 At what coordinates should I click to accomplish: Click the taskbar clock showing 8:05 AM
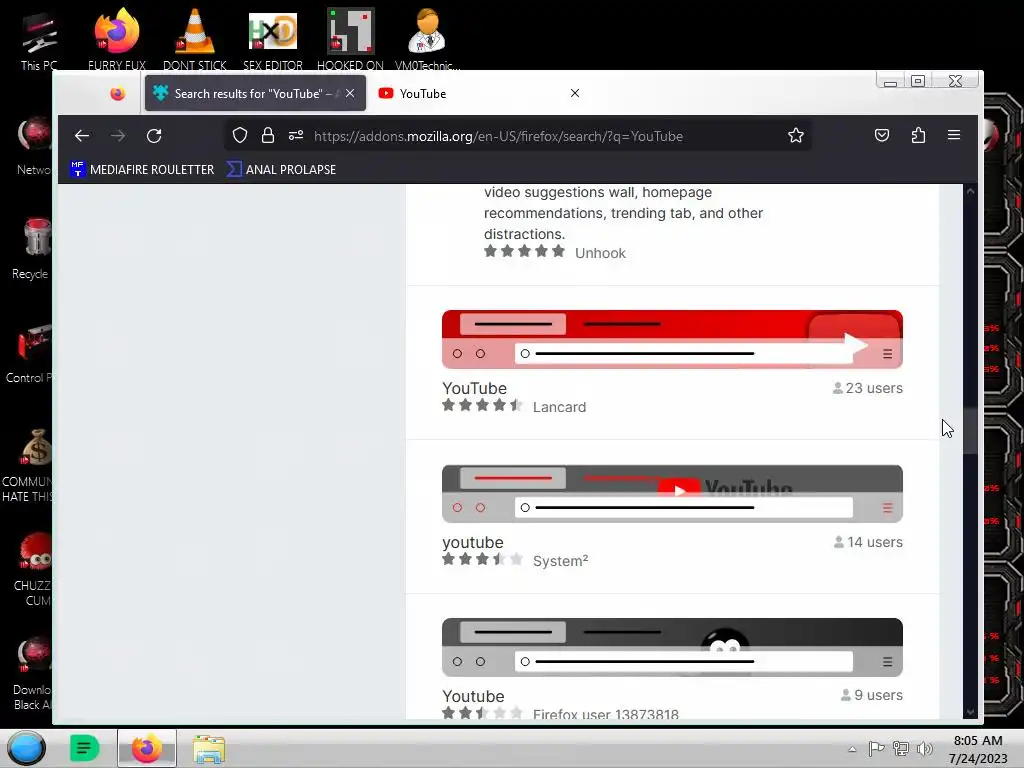pyautogui.click(x=978, y=749)
